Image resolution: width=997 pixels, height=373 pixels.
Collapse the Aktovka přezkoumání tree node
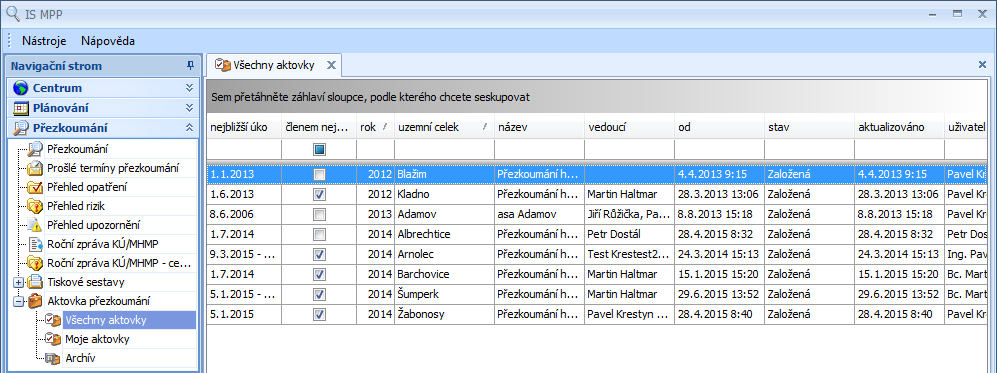click(x=18, y=301)
